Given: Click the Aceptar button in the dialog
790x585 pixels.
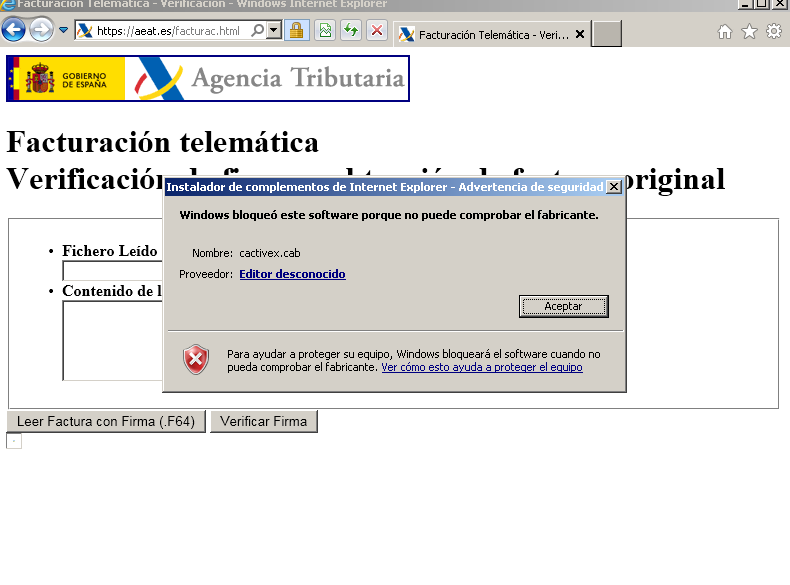Looking at the screenshot, I should [x=564, y=306].
